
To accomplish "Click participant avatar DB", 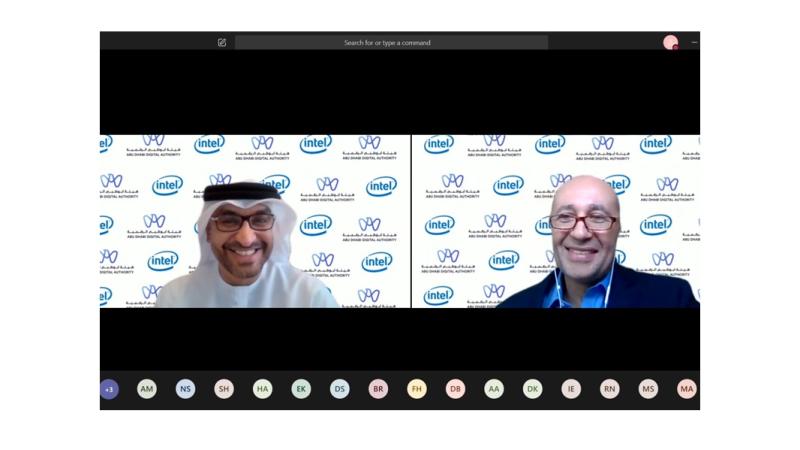I will tap(455, 389).
